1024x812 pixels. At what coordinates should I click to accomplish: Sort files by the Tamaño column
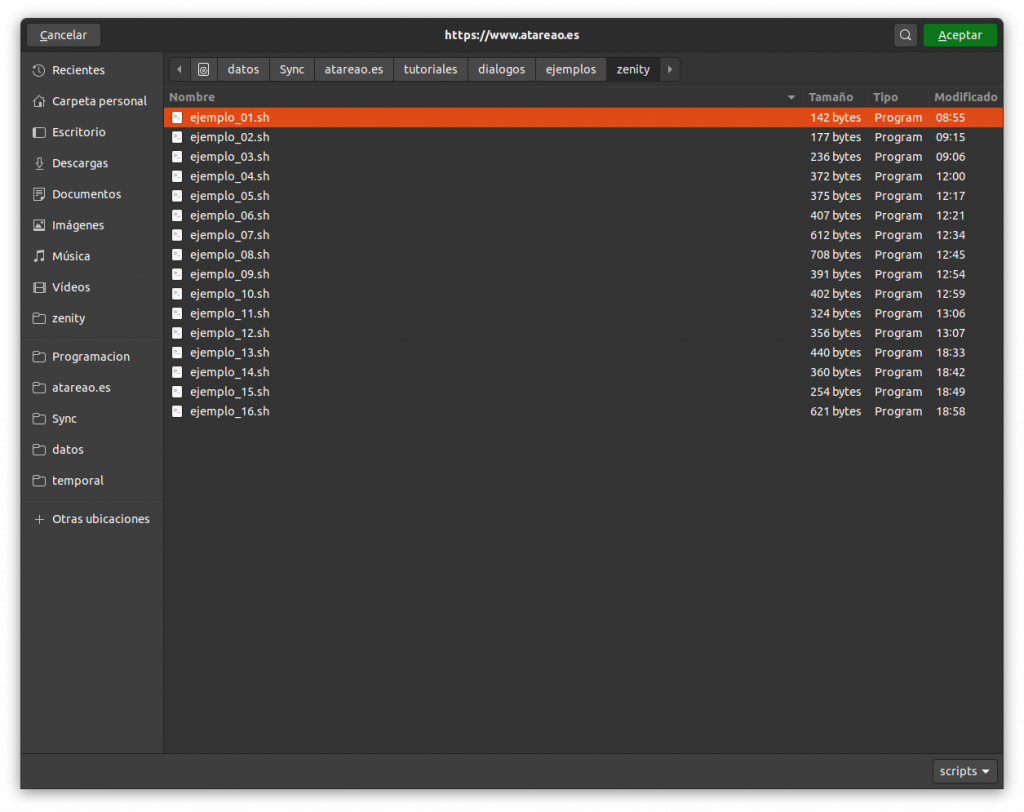click(x=831, y=97)
